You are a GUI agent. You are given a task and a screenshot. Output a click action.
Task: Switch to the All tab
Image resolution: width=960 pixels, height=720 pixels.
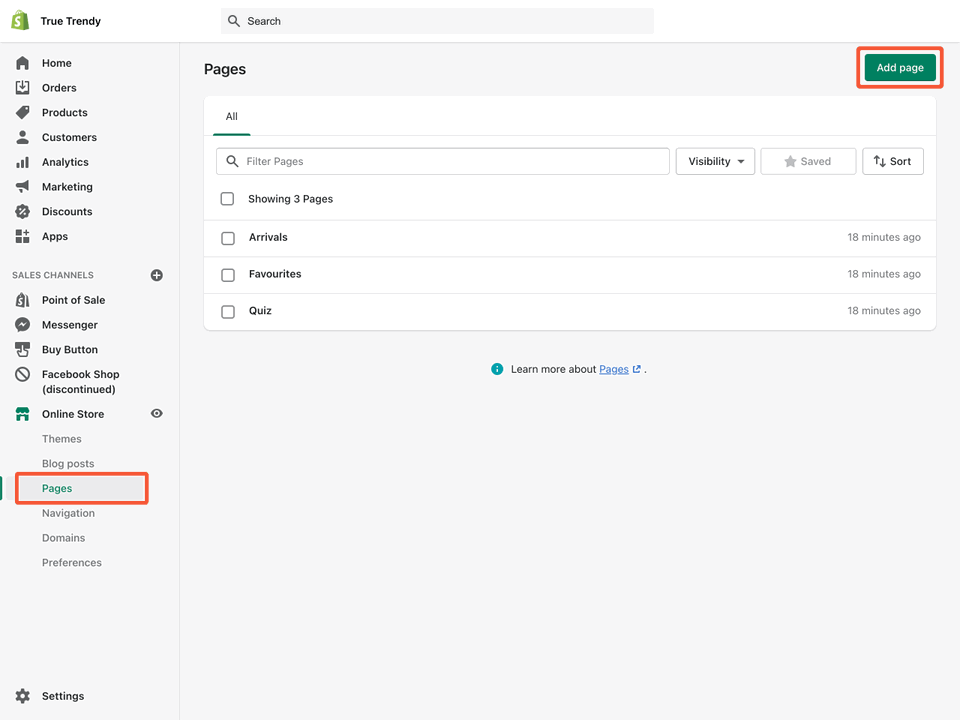tap(231, 117)
